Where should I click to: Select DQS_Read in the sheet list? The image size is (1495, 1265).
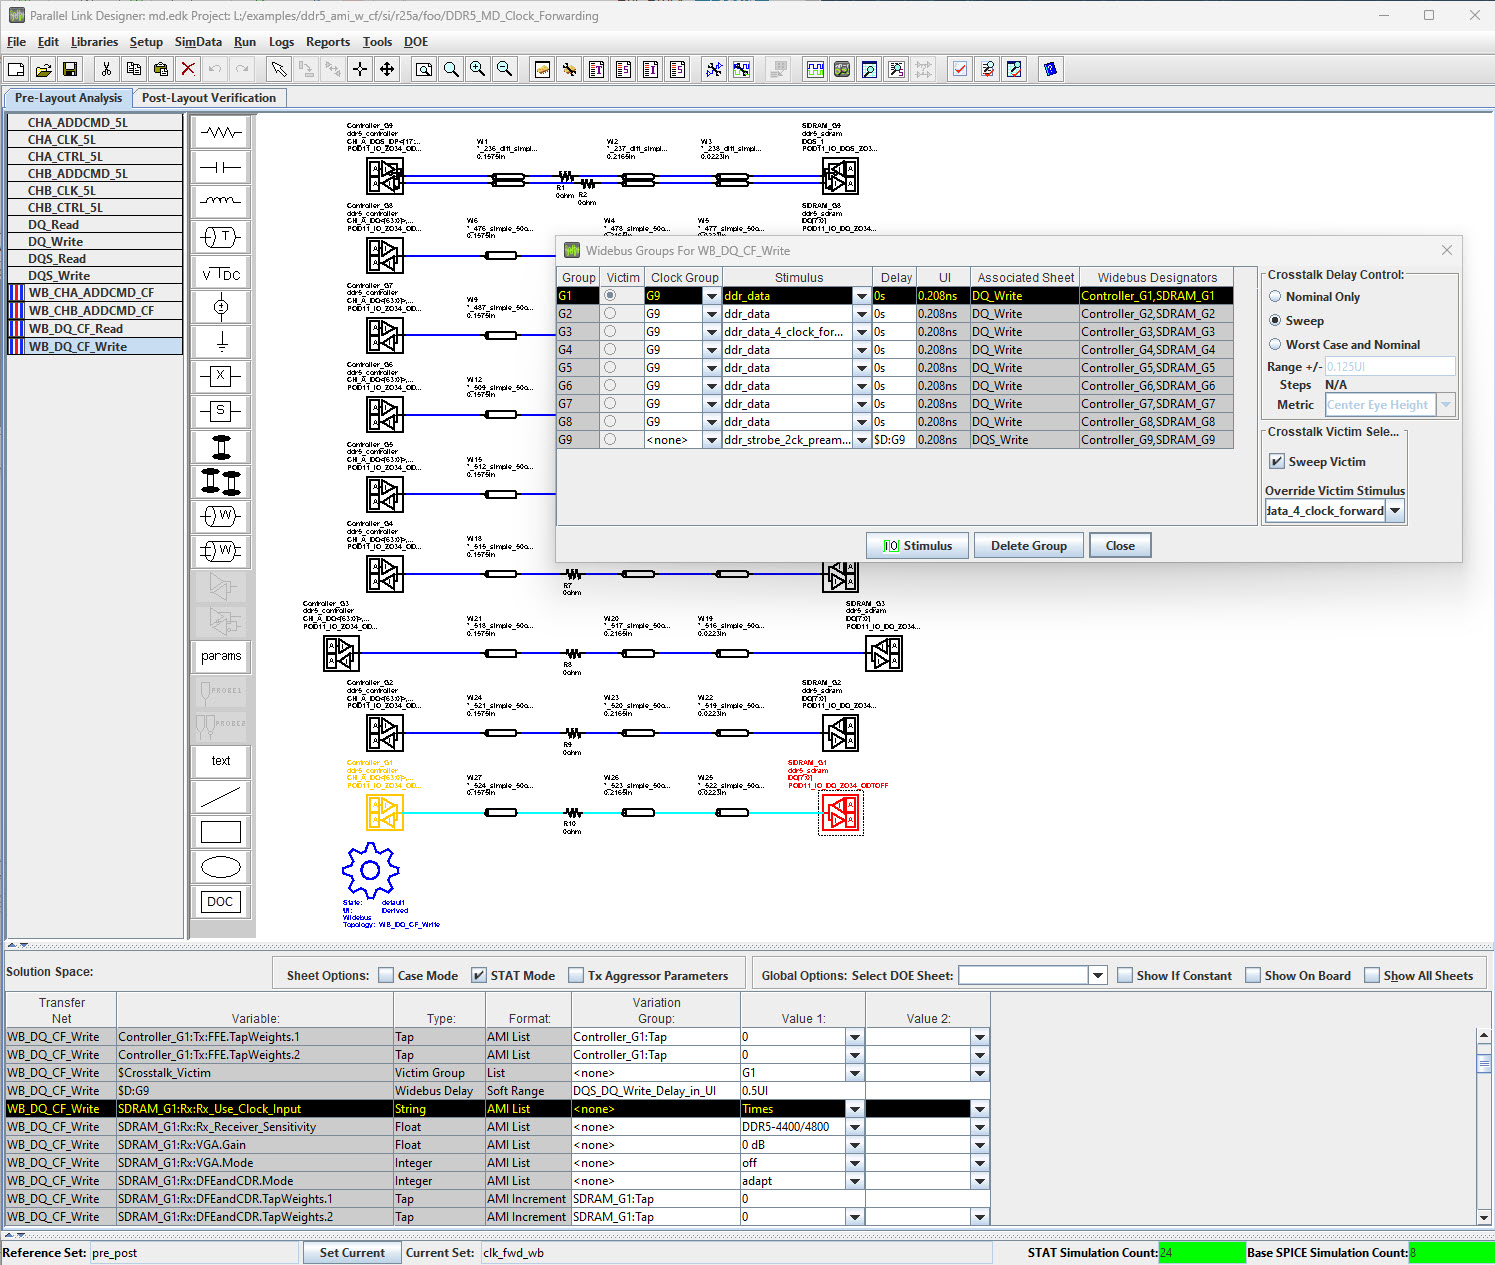[57, 259]
